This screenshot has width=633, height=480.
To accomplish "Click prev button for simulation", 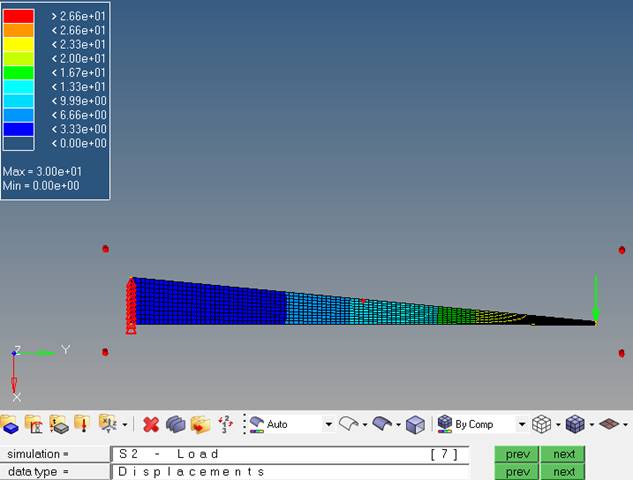I will (x=517, y=454).
